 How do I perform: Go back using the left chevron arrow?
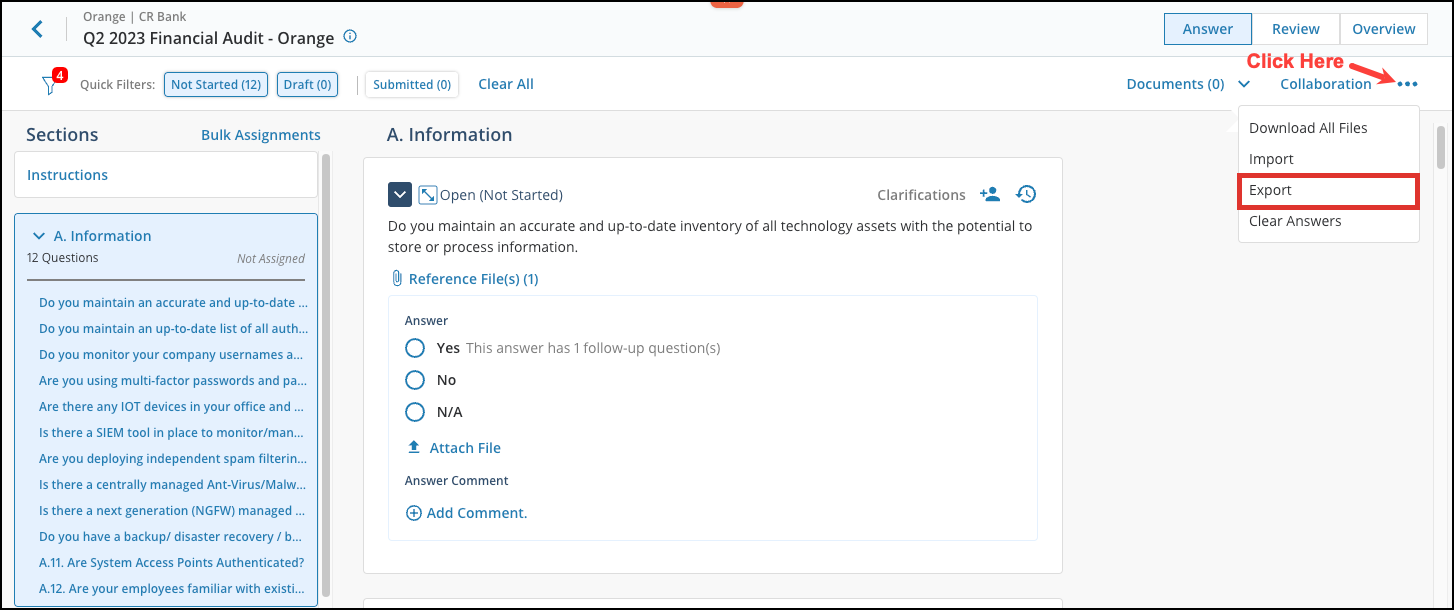click(37, 29)
